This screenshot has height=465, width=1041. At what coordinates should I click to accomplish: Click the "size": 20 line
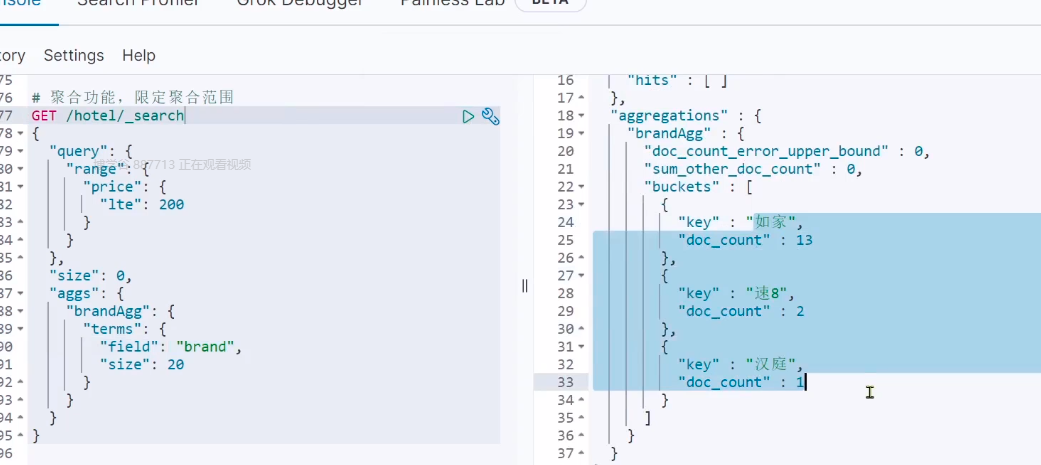(141, 365)
